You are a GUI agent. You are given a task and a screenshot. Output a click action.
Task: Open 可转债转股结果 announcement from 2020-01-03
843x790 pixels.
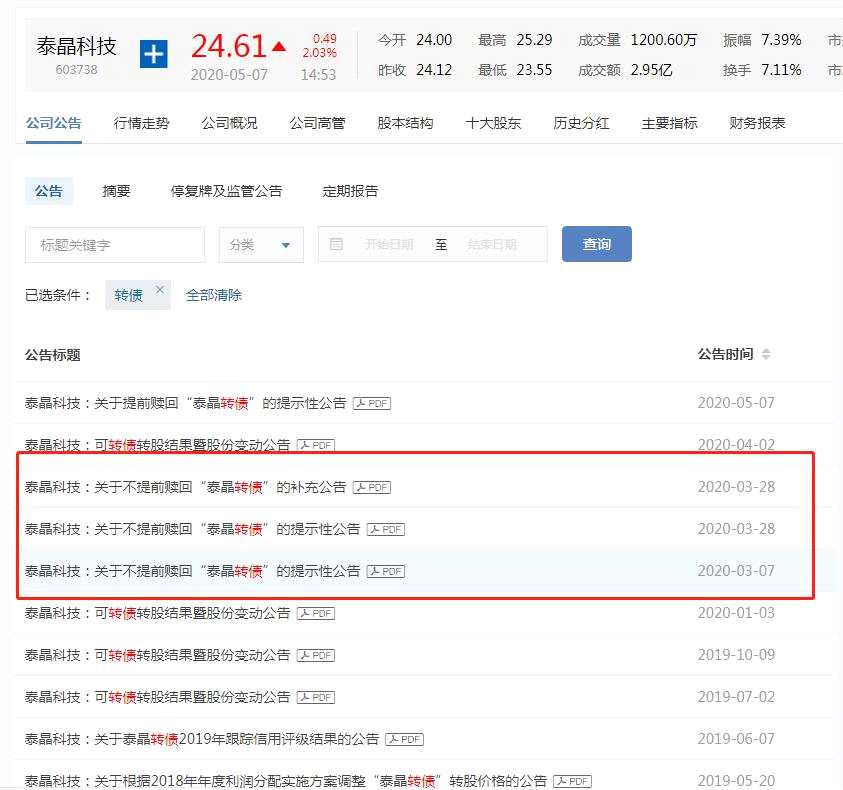click(x=157, y=613)
